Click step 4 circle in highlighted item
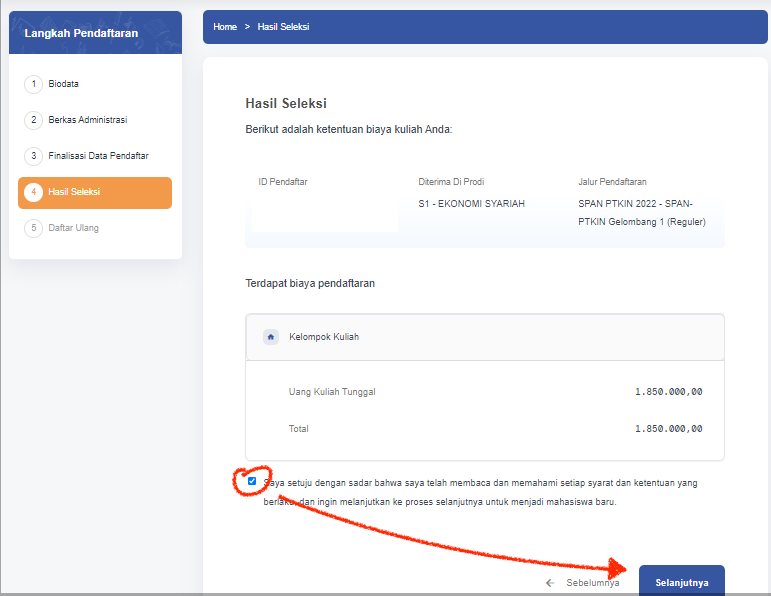Viewport: 771px width, 596px height. [33, 192]
